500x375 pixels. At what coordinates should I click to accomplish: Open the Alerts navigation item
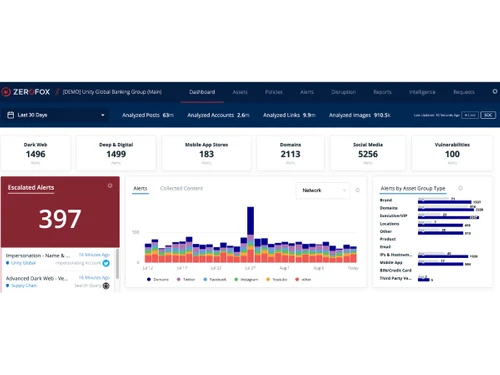307,92
